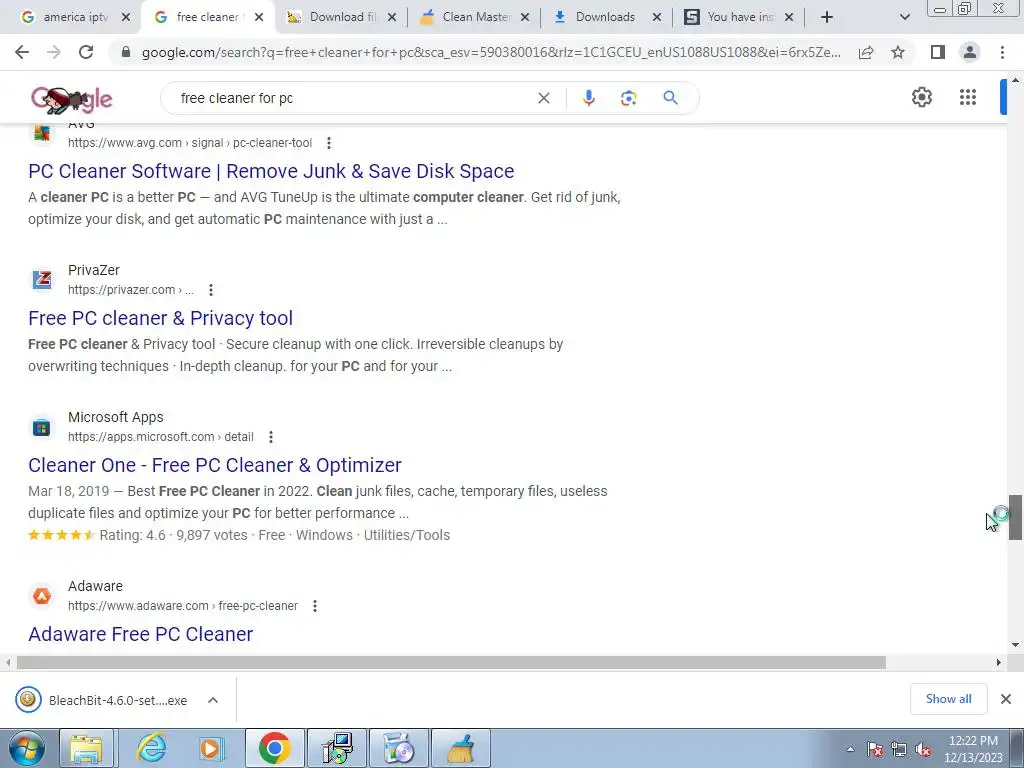Click the vertical scrollbar thumb
This screenshot has width=1024, height=768.
1015,517
